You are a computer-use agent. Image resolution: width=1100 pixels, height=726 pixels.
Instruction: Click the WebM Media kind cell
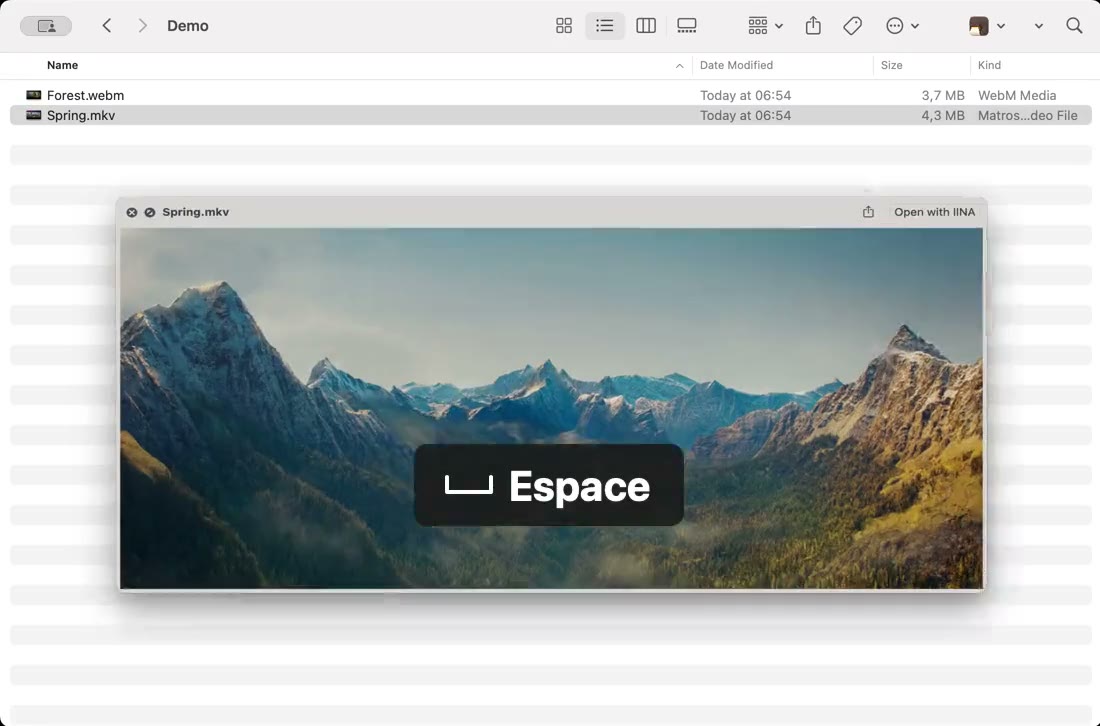(x=1017, y=95)
